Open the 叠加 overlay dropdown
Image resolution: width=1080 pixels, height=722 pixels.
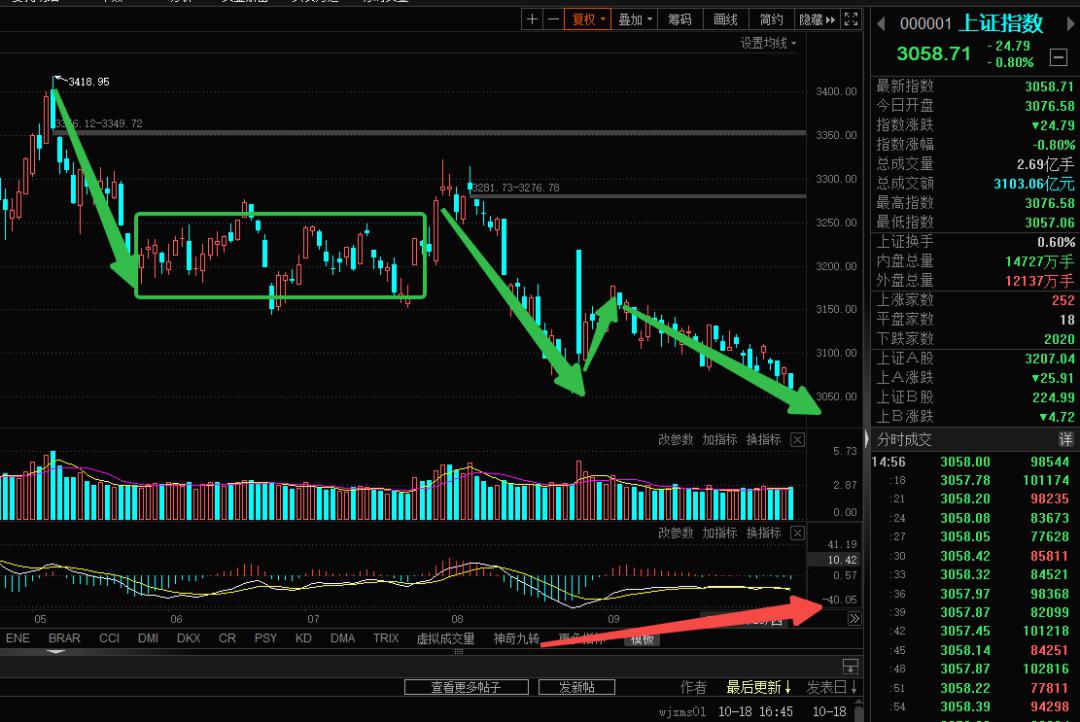click(635, 19)
